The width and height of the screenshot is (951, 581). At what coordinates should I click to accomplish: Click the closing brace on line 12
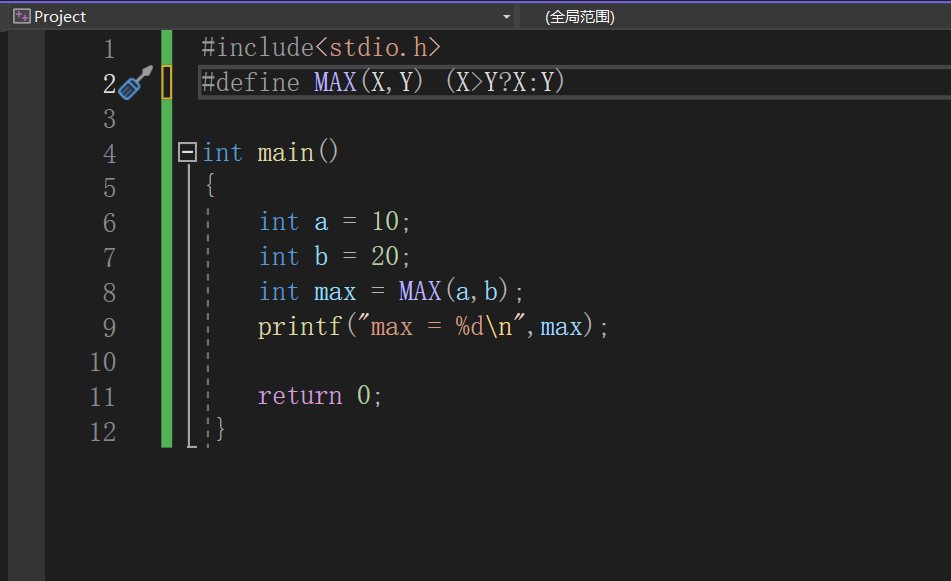(220, 429)
